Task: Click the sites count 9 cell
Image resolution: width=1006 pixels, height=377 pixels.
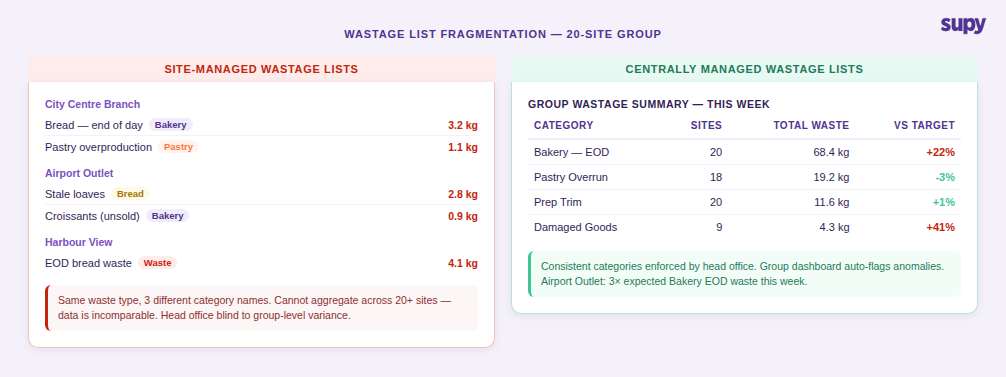Action: point(719,227)
